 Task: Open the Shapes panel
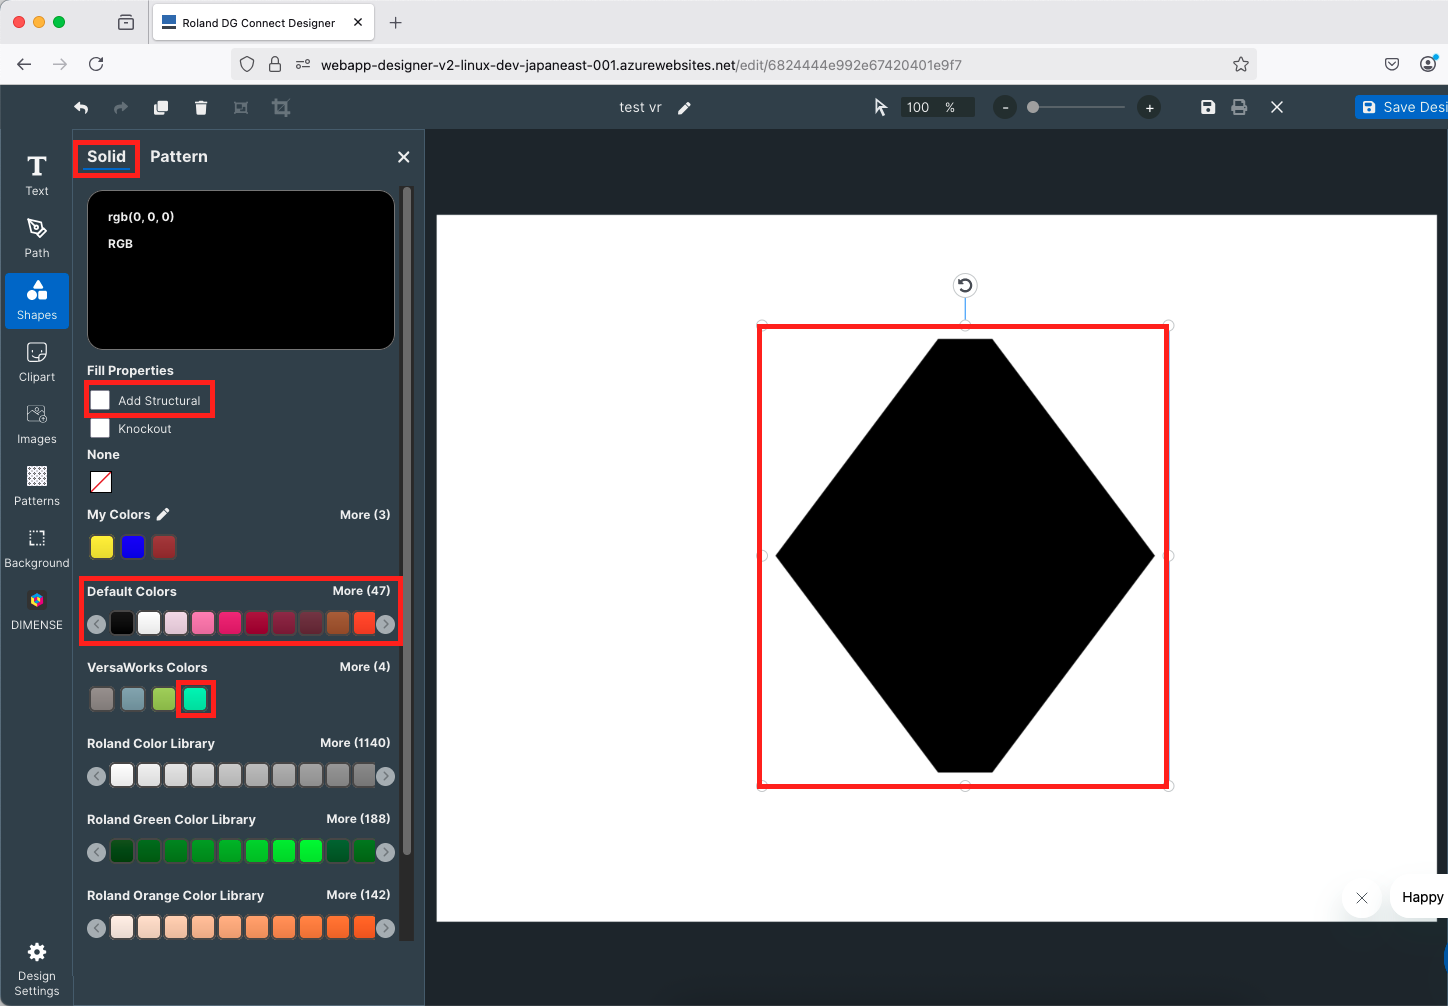(x=37, y=300)
